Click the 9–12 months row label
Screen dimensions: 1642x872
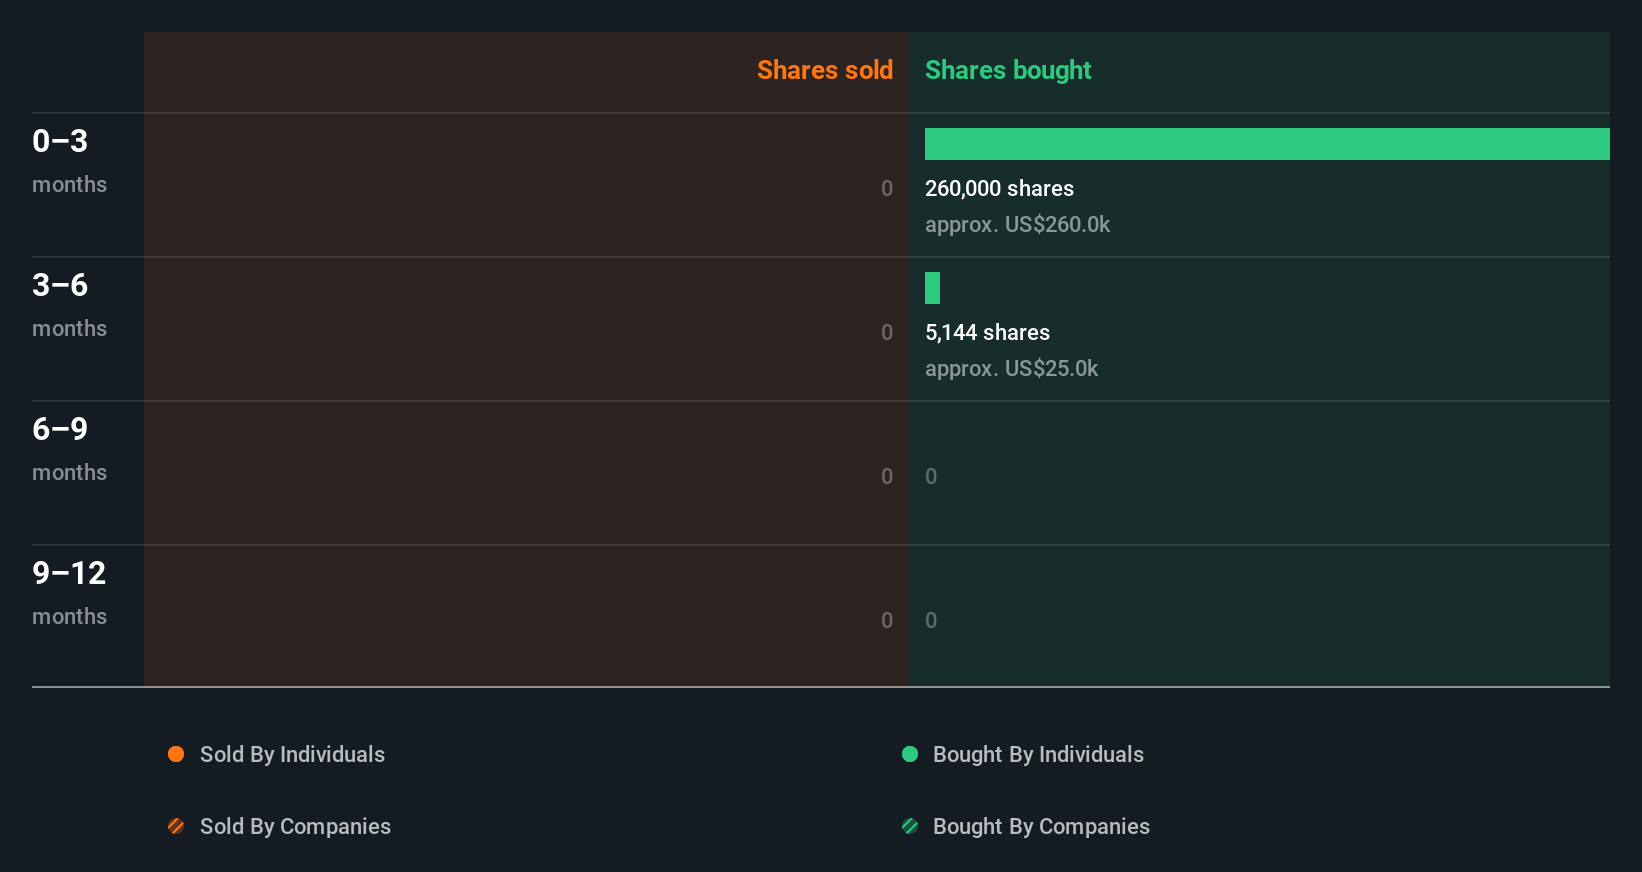[x=69, y=592]
